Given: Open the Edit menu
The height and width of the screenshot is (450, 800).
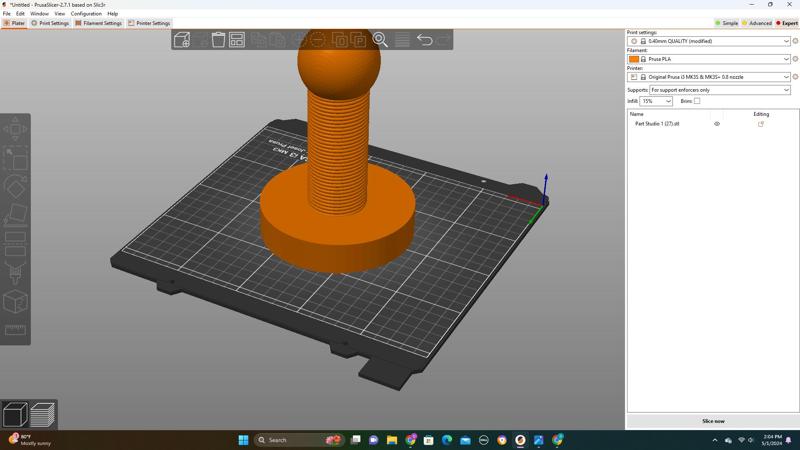Looking at the screenshot, I should pyautogui.click(x=20, y=14).
